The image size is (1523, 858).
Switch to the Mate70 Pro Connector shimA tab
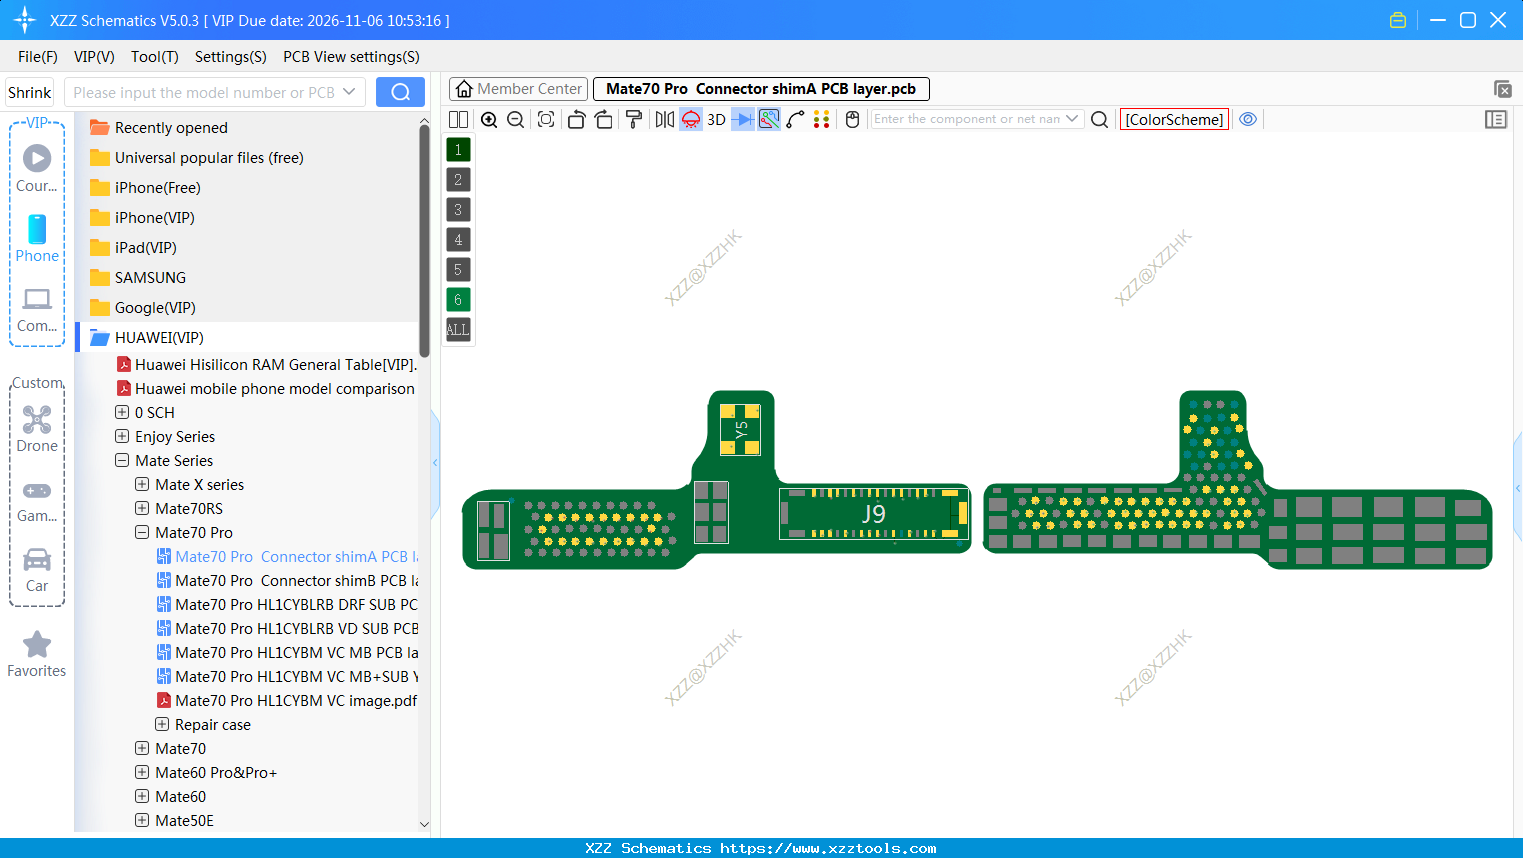click(761, 89)
